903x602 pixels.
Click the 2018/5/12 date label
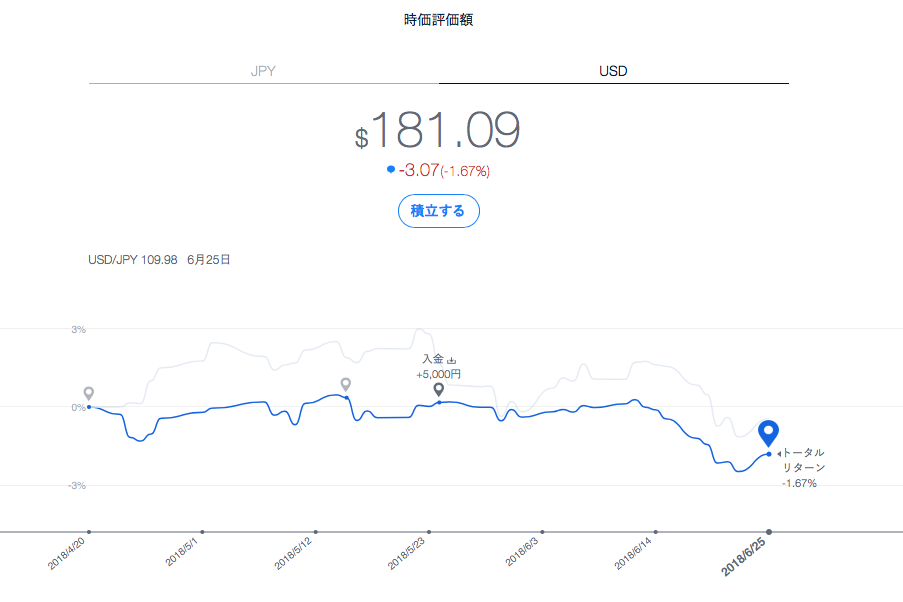[293, 554]
